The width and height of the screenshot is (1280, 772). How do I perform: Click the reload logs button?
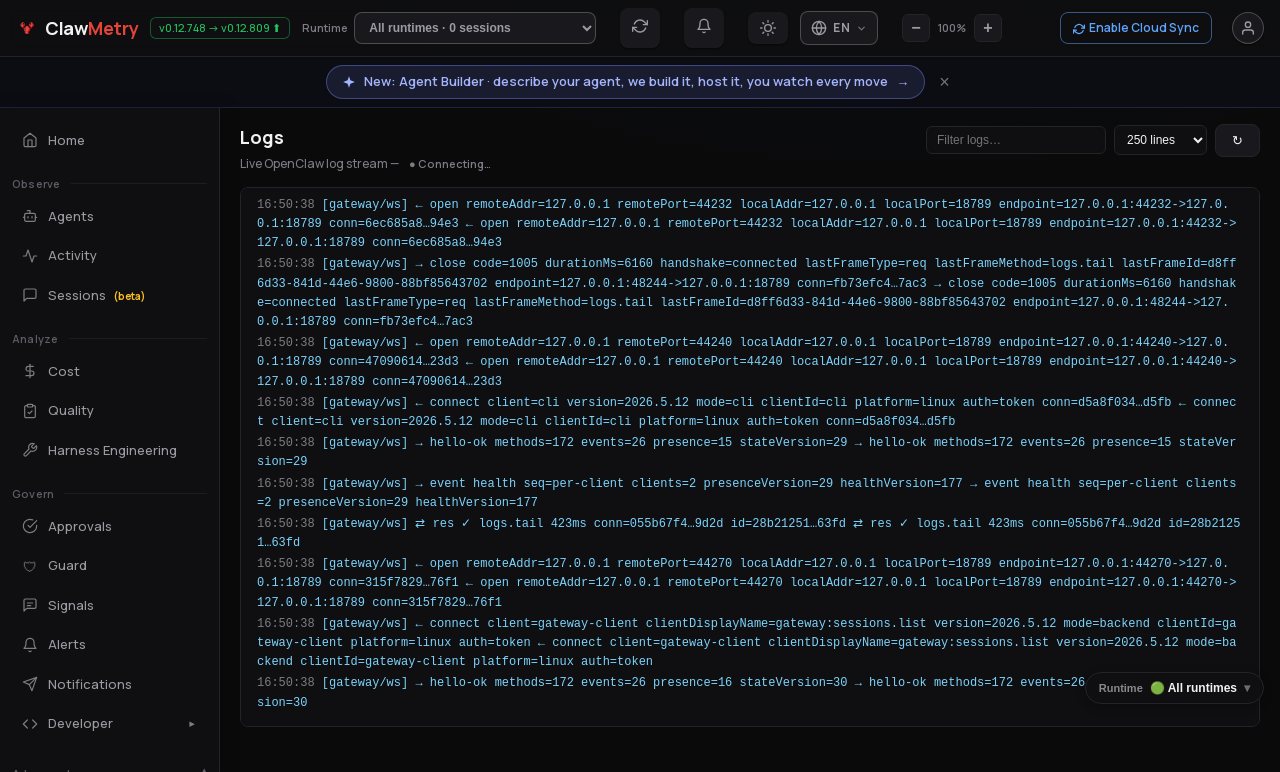click(x=1237, y=140)
